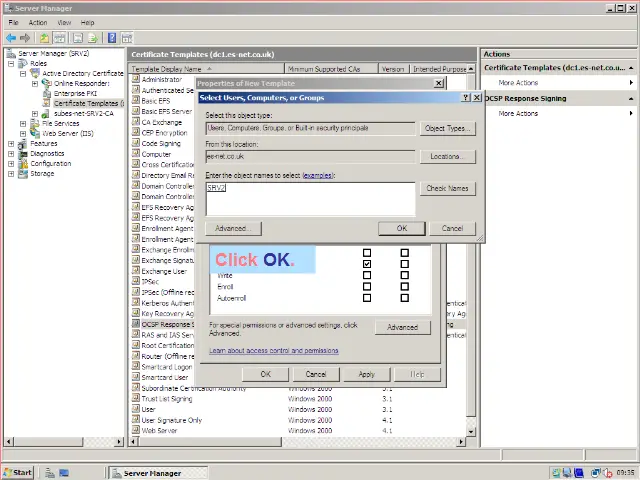This screenshot has width=640, height=480.
Task: Select the Web Server (IIS) role node
Action: tap(67, 133)
